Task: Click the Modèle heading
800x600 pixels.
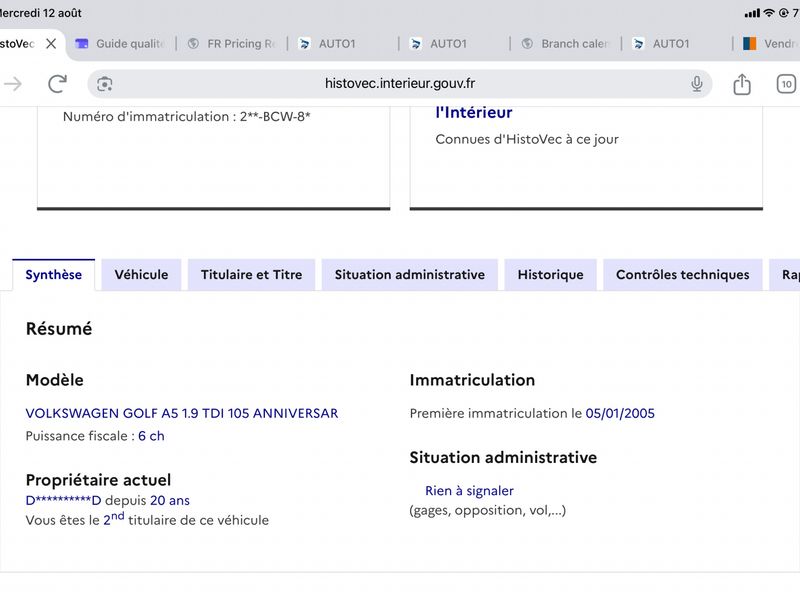Action: [x=55, y=380]
